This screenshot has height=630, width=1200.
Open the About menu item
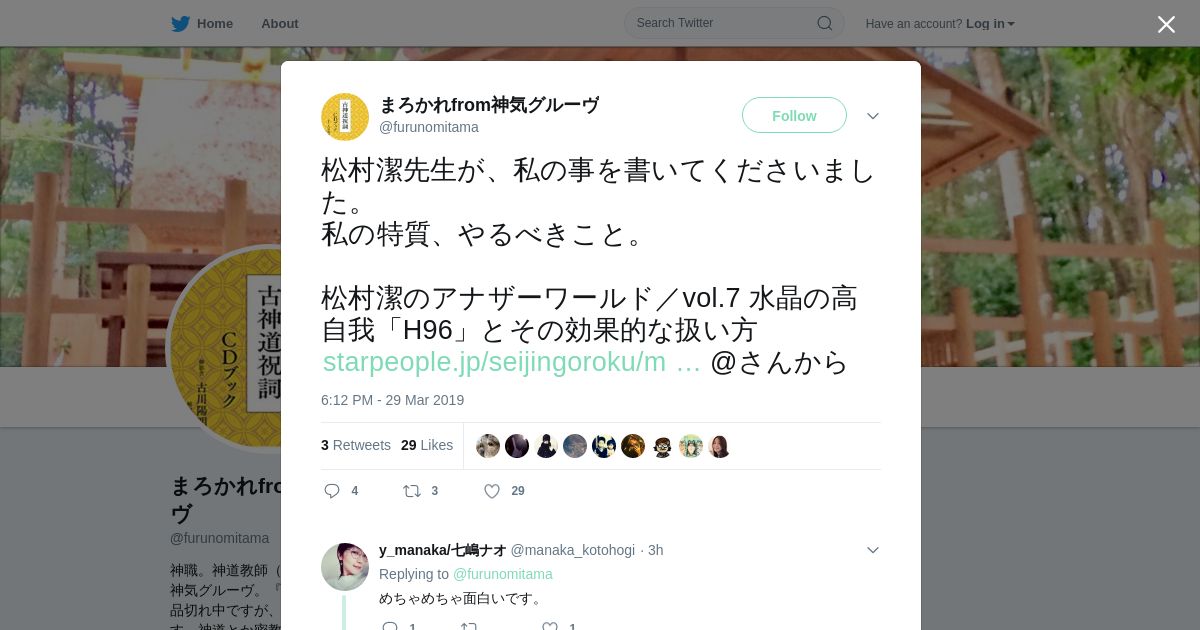click(x=280, y=23)
